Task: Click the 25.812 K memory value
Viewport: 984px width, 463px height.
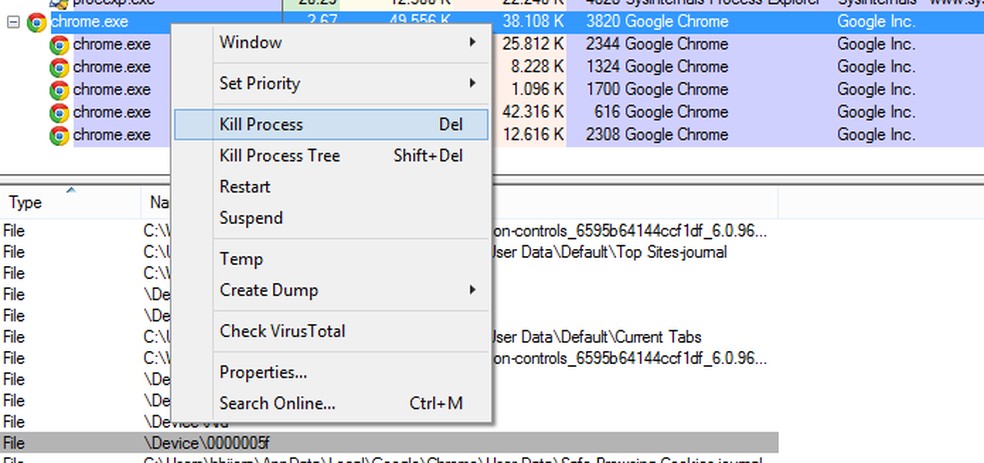Action: tap(533, 45)
